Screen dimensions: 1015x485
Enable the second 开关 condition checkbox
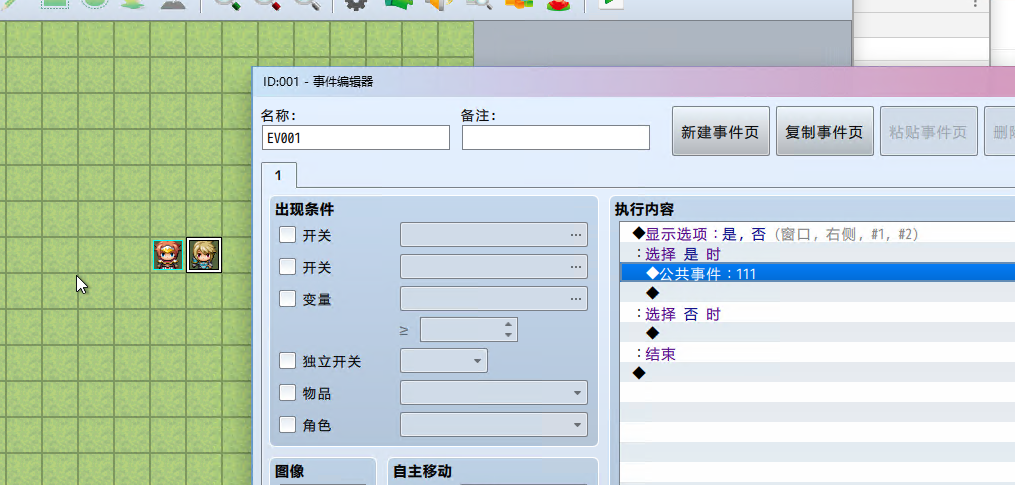(287, 266)
